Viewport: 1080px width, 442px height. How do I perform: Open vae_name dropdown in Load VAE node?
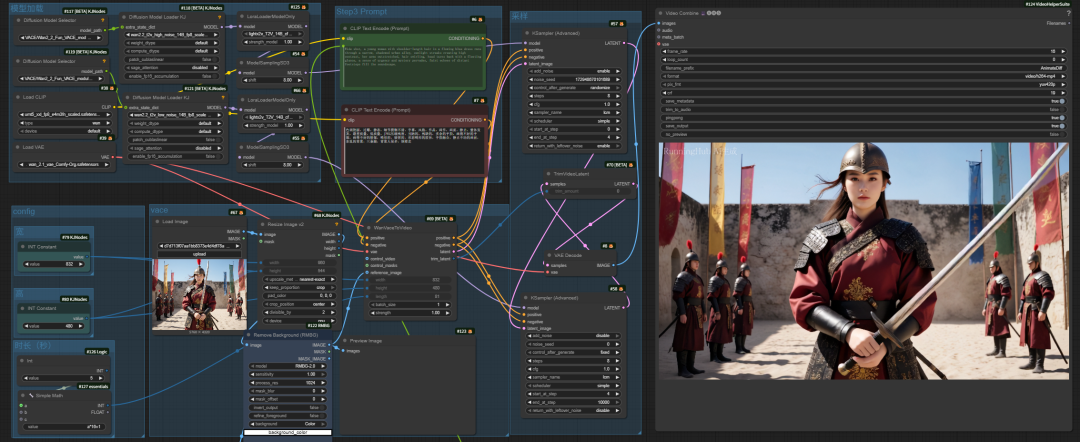click(63, 165)
